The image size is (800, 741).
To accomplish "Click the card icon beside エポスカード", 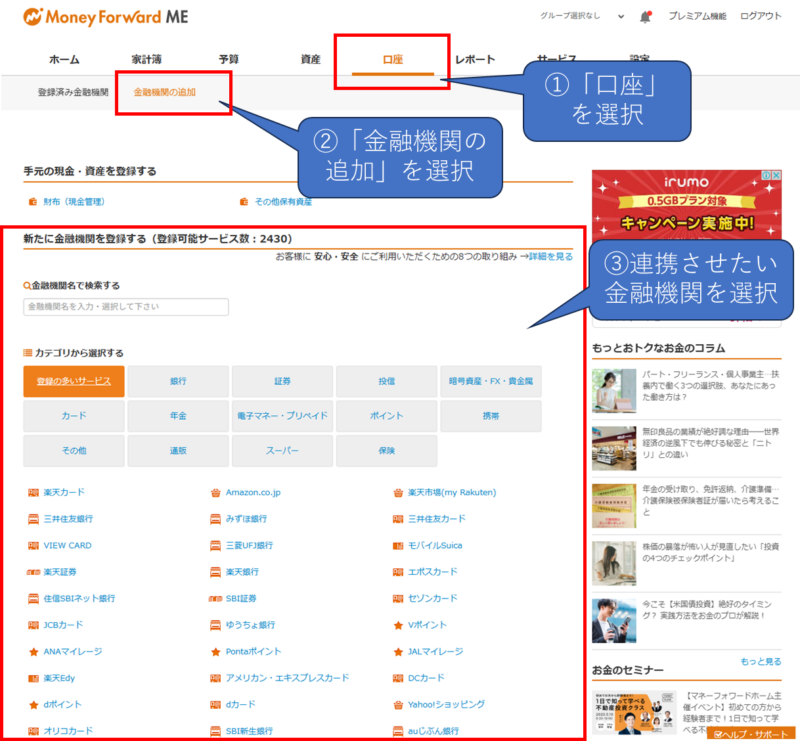I will coord(398,572).
